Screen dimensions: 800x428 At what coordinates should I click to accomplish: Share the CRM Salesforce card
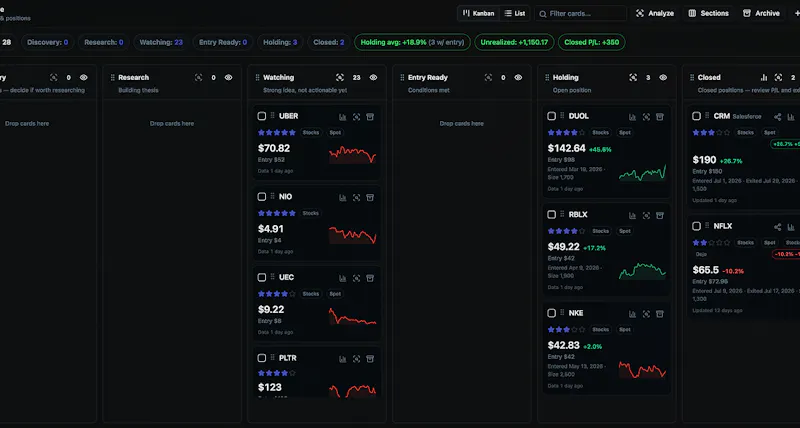click(777, 117)
